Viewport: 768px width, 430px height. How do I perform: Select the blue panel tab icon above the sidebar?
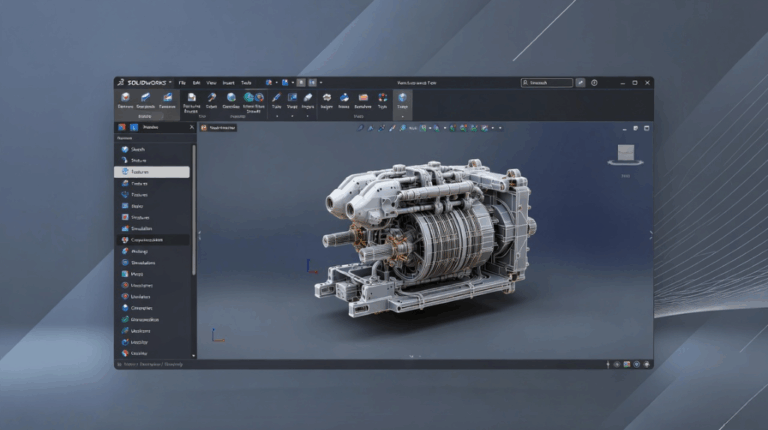coord(134,127)
